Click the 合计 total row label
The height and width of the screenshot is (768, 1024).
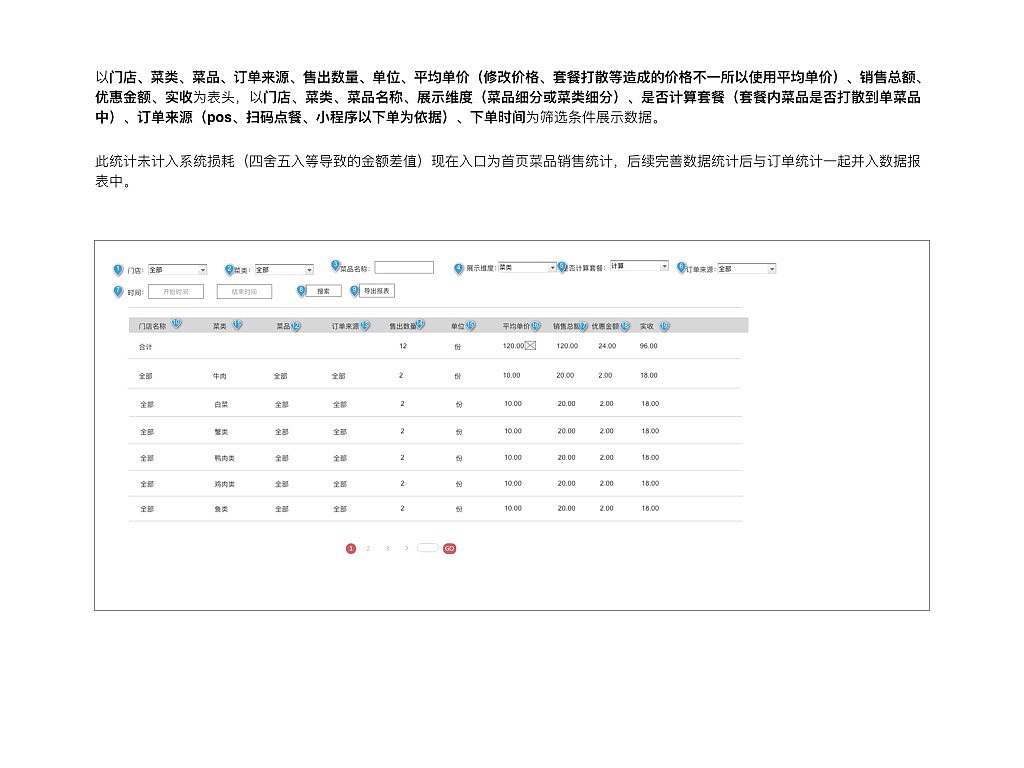point(145,347)
